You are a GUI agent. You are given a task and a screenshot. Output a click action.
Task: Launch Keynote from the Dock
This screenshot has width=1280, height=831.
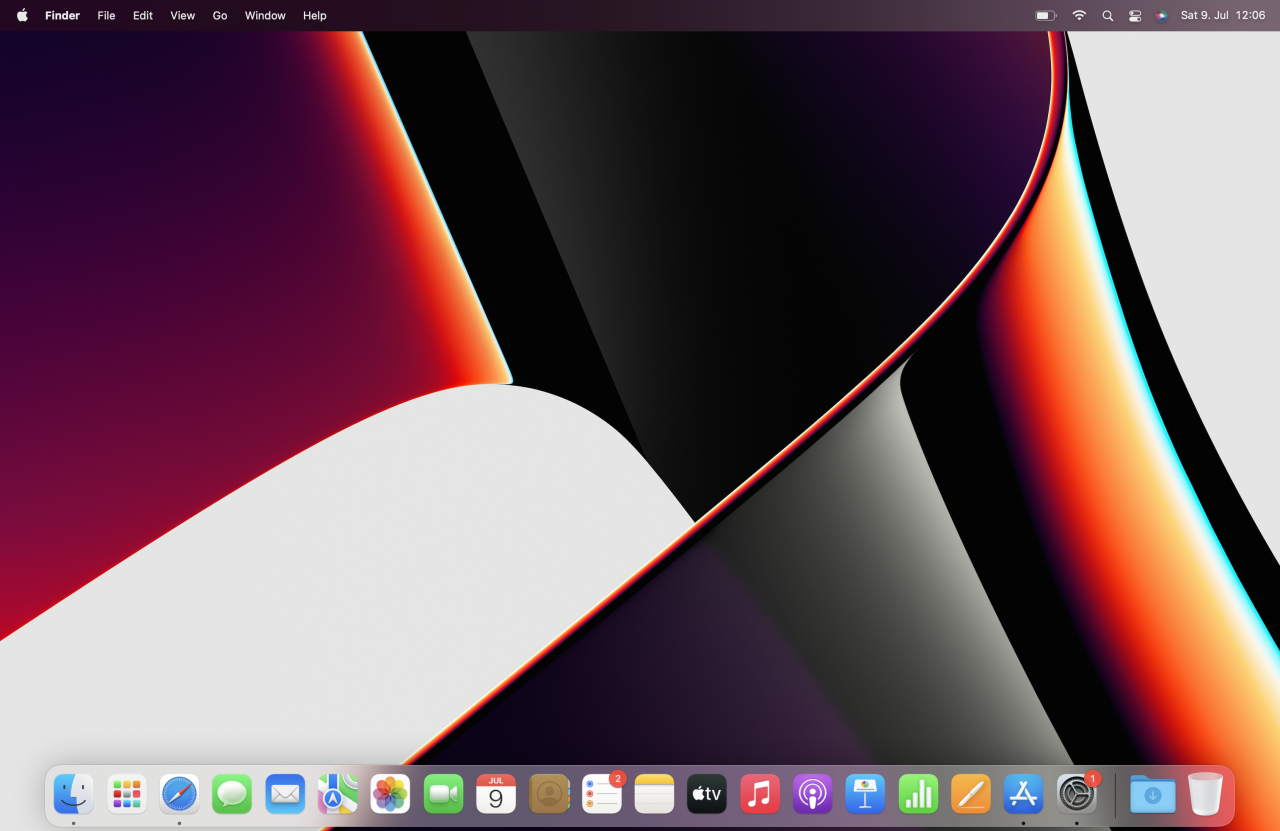coord(865,794)
